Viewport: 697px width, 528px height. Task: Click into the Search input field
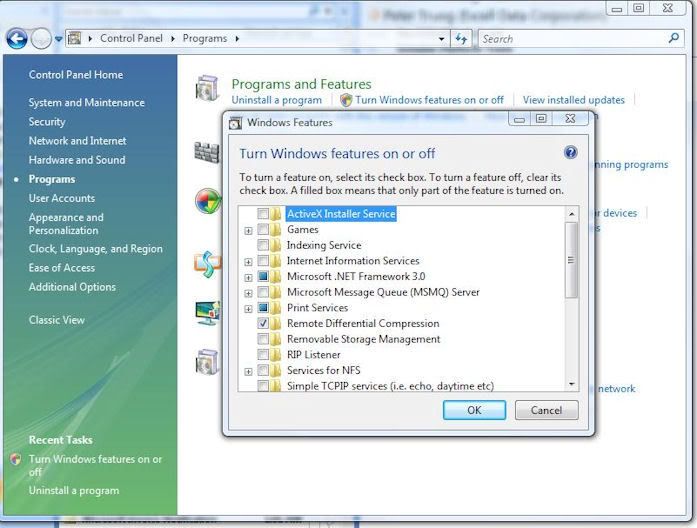[572, 39]
